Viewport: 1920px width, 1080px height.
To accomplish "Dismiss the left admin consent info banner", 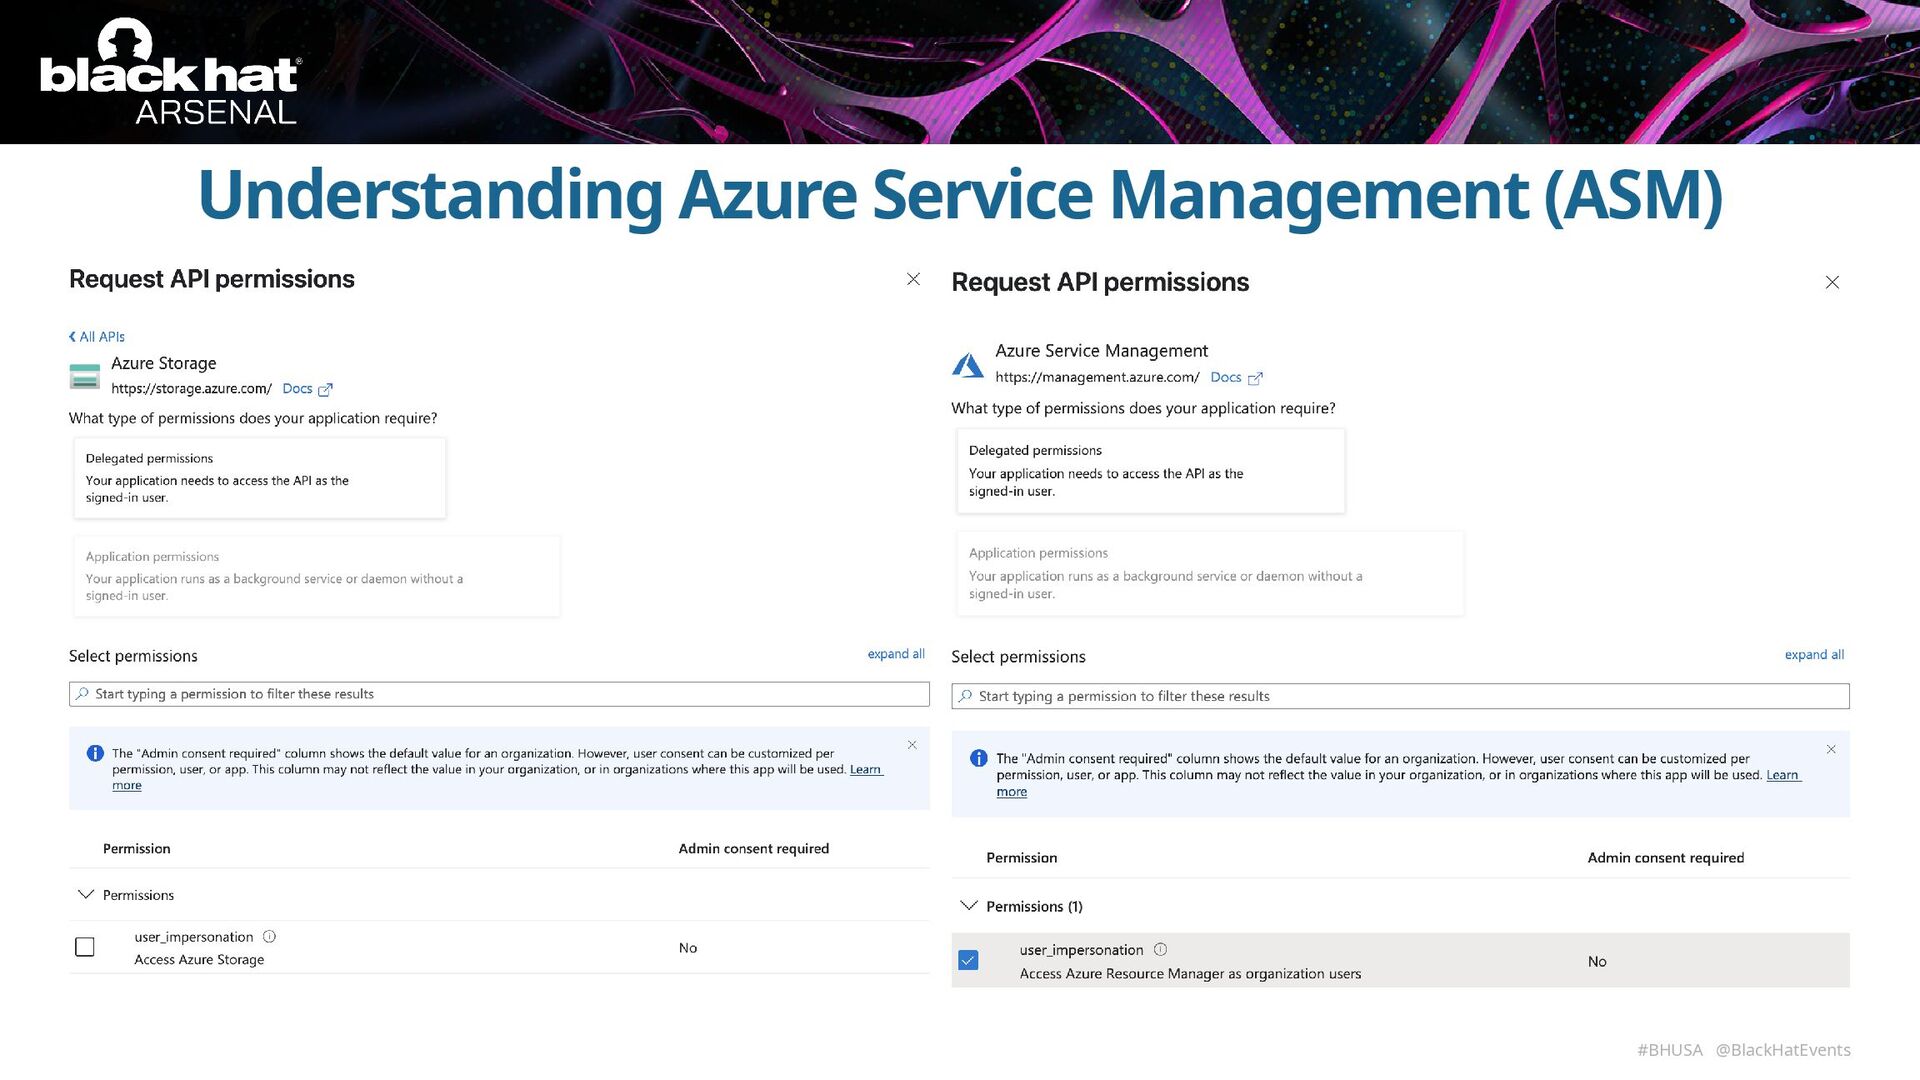I will pos(912,745).
